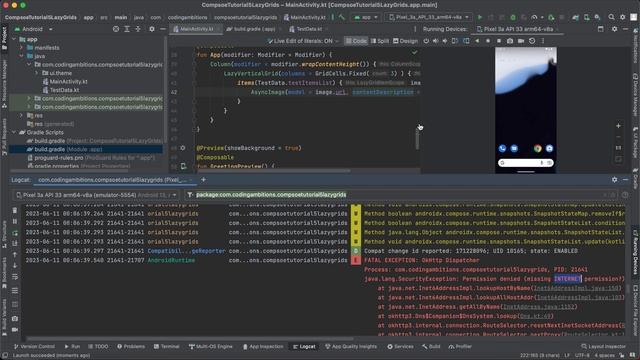Image resolution: width=640 pixels, height=360 pixels.
Task: Switch the editor to Code view
Action: pyautogui.click(x=356, y=41)
